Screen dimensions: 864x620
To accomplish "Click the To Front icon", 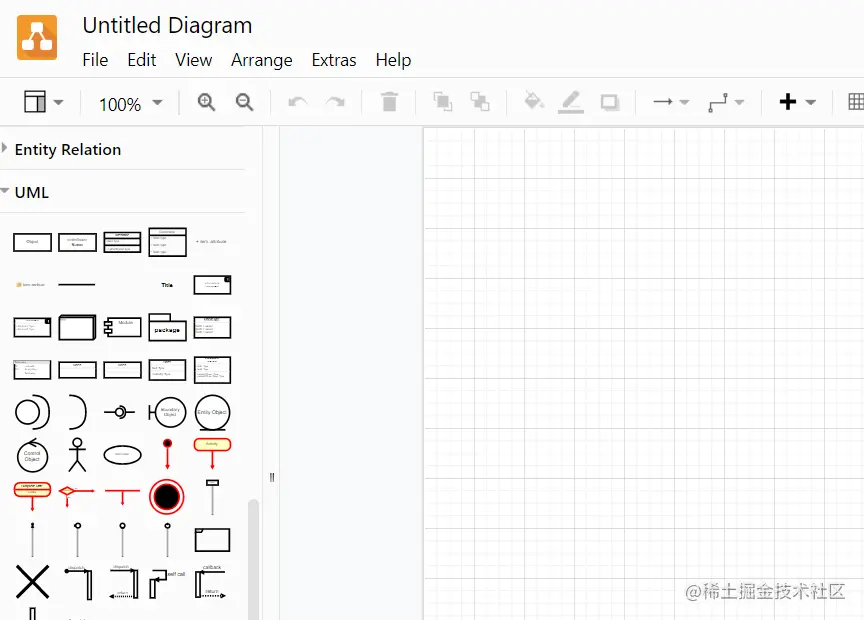I will (x=442, y=102).
